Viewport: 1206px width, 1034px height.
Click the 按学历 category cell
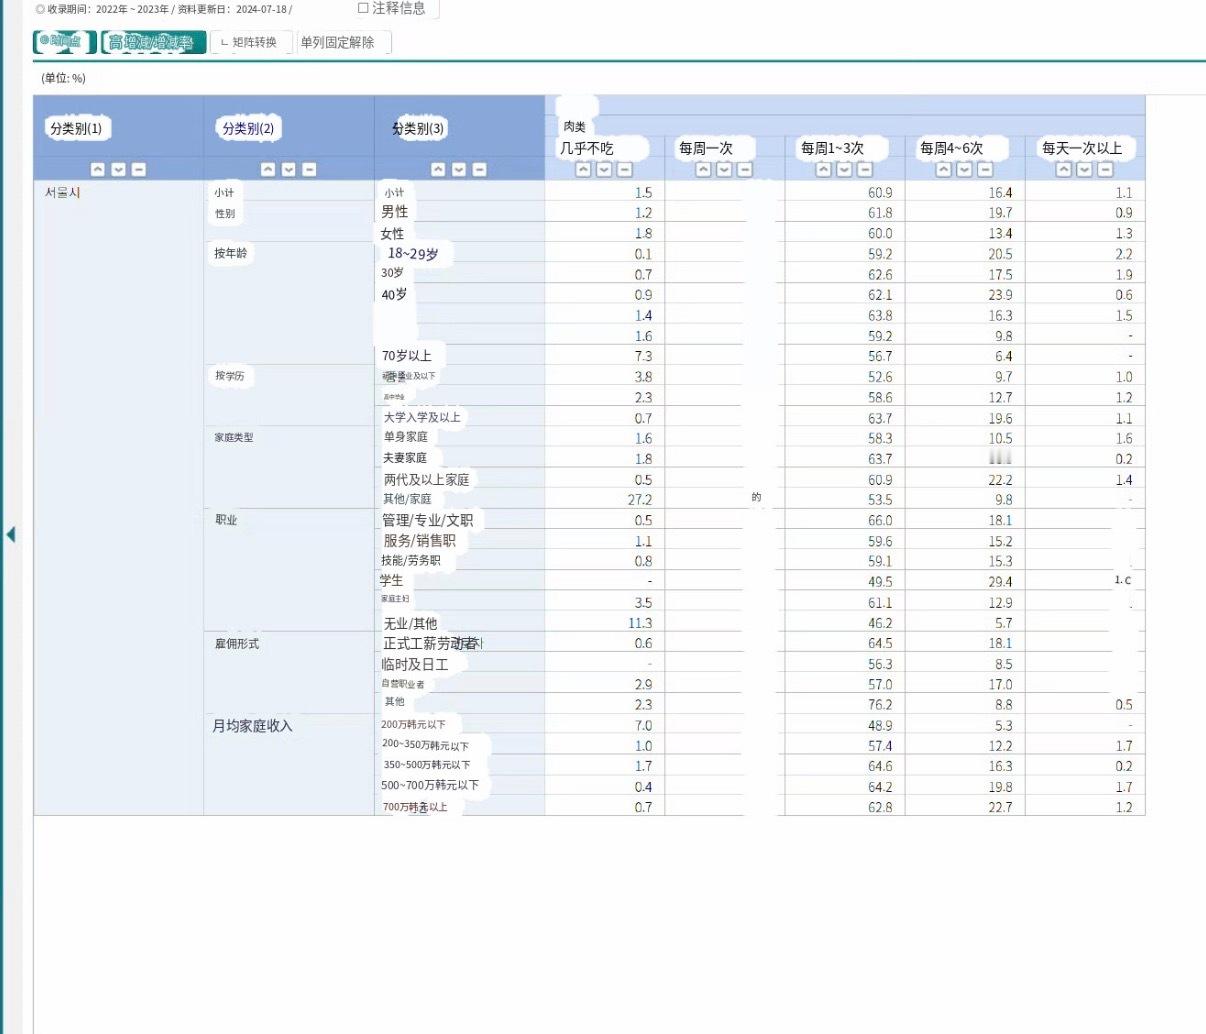coord(229,376)
